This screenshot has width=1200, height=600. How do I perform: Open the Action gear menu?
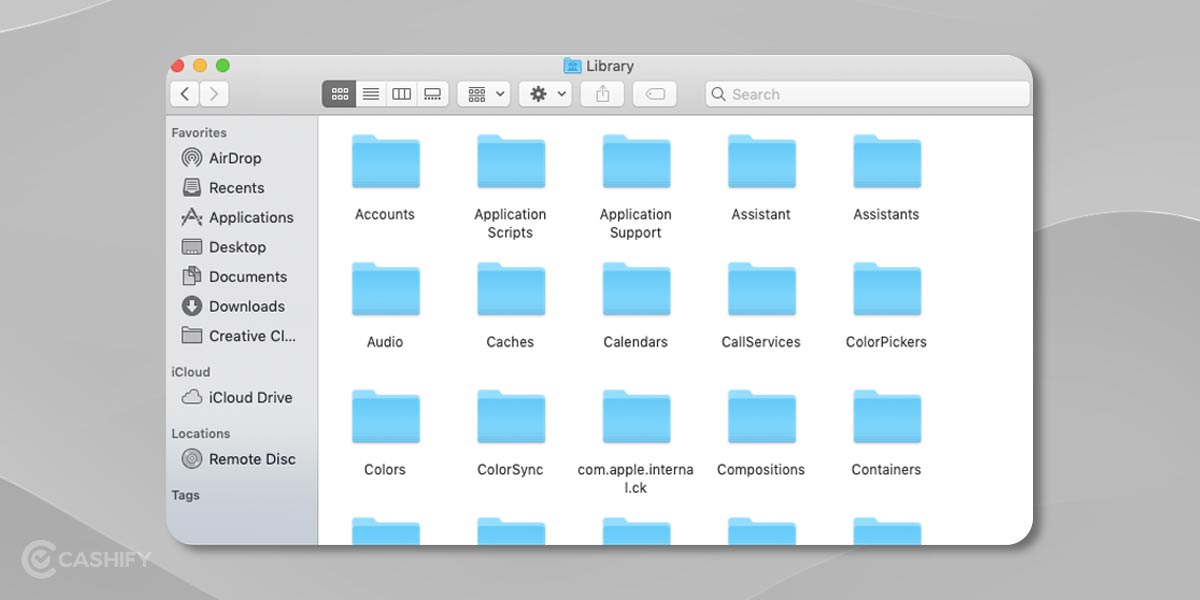tap(544, 93)
